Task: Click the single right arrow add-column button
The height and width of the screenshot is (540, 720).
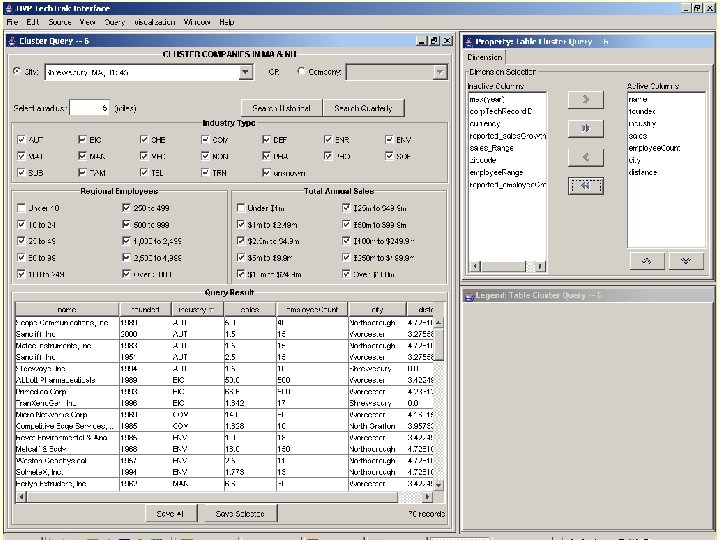Action: coord(585,99)
